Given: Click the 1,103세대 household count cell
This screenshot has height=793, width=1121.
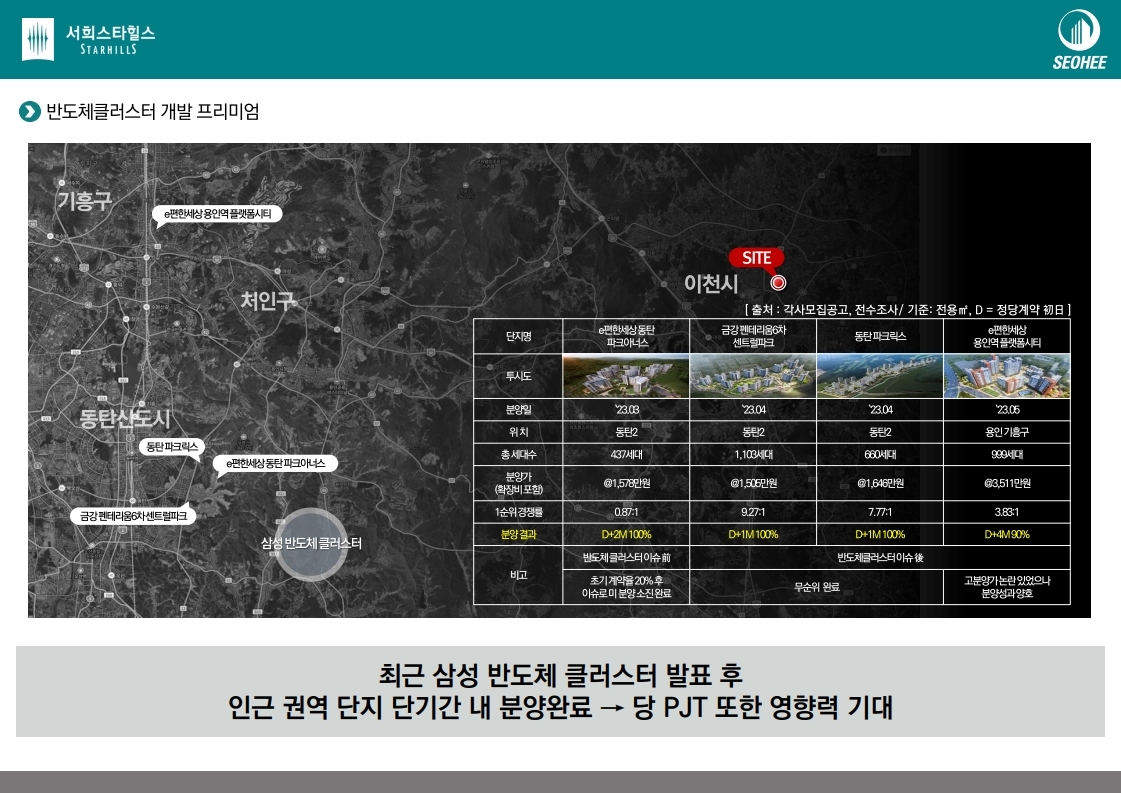Looking at the screenshot, I should click(753, 454).
